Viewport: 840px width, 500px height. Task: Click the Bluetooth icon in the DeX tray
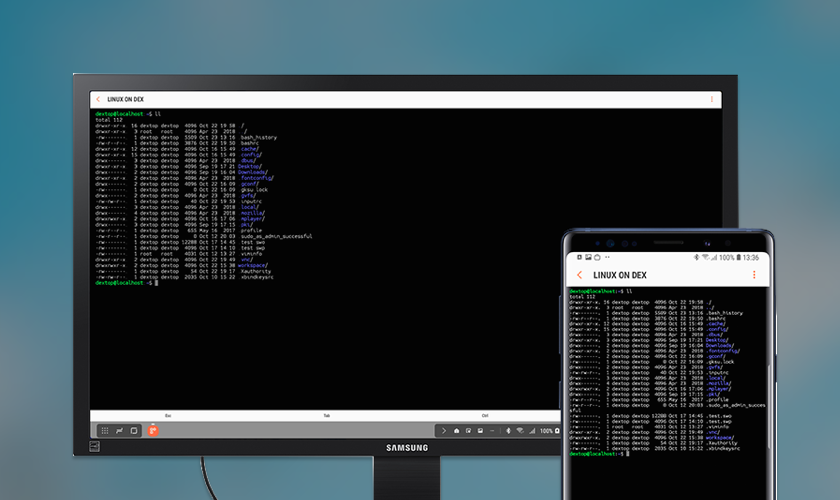click(x=508, y=430)
